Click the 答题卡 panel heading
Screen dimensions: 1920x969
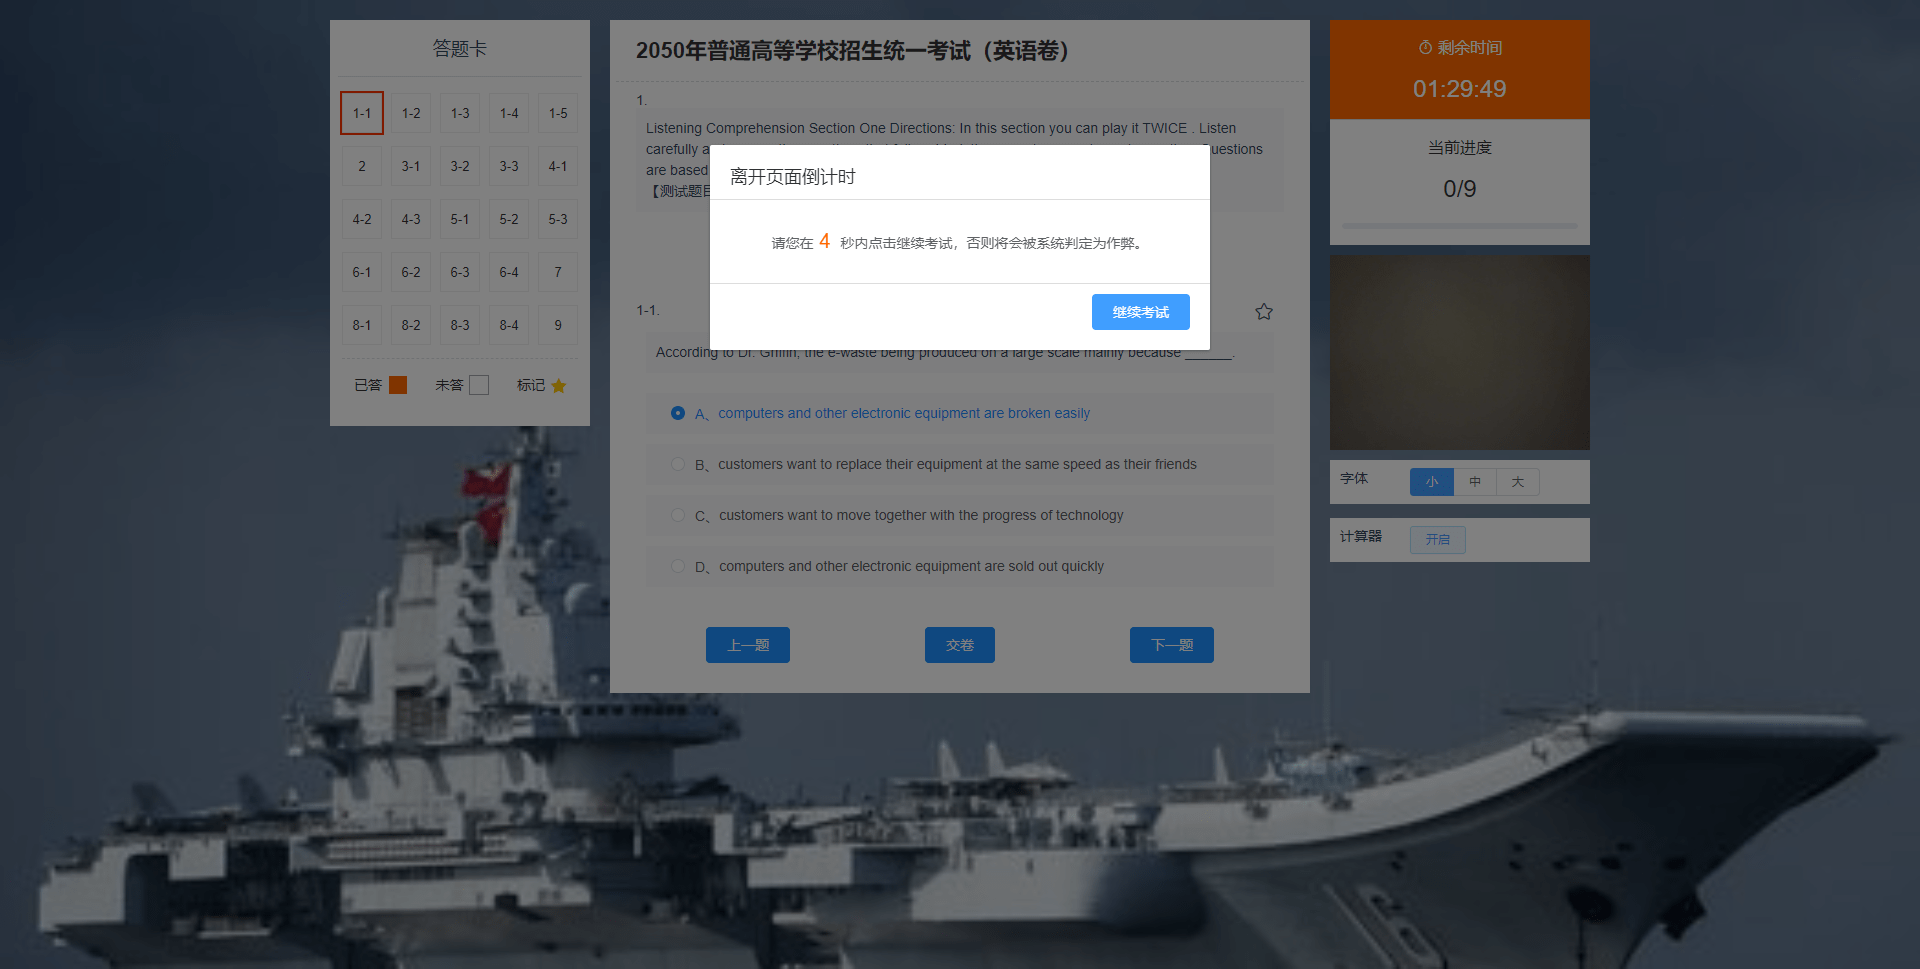[x=459, y=48]
